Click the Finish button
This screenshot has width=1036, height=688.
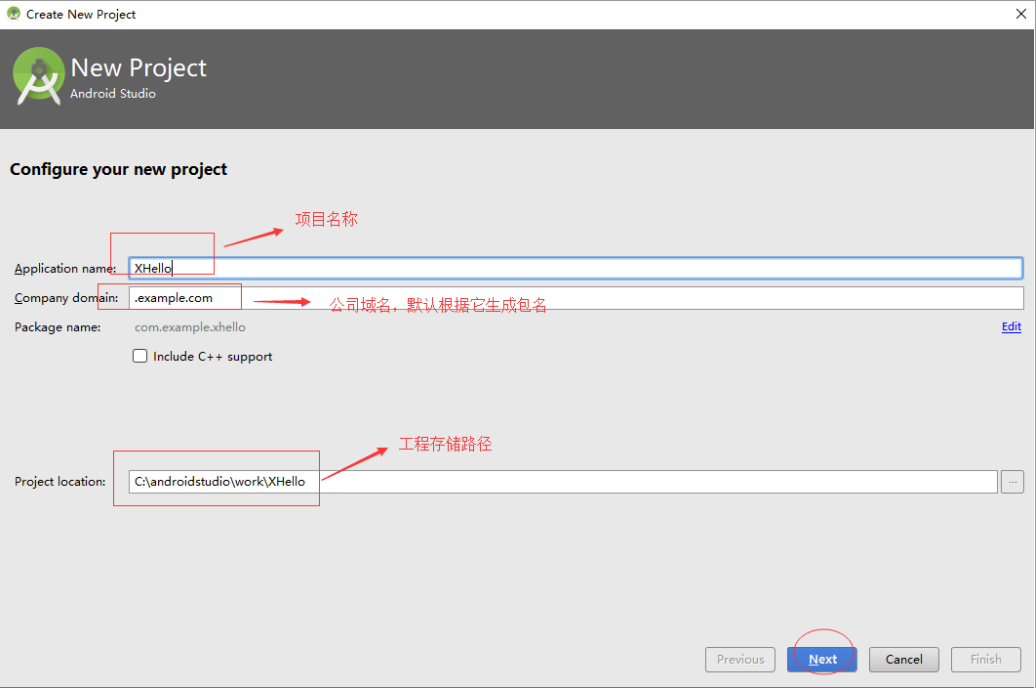985,659
